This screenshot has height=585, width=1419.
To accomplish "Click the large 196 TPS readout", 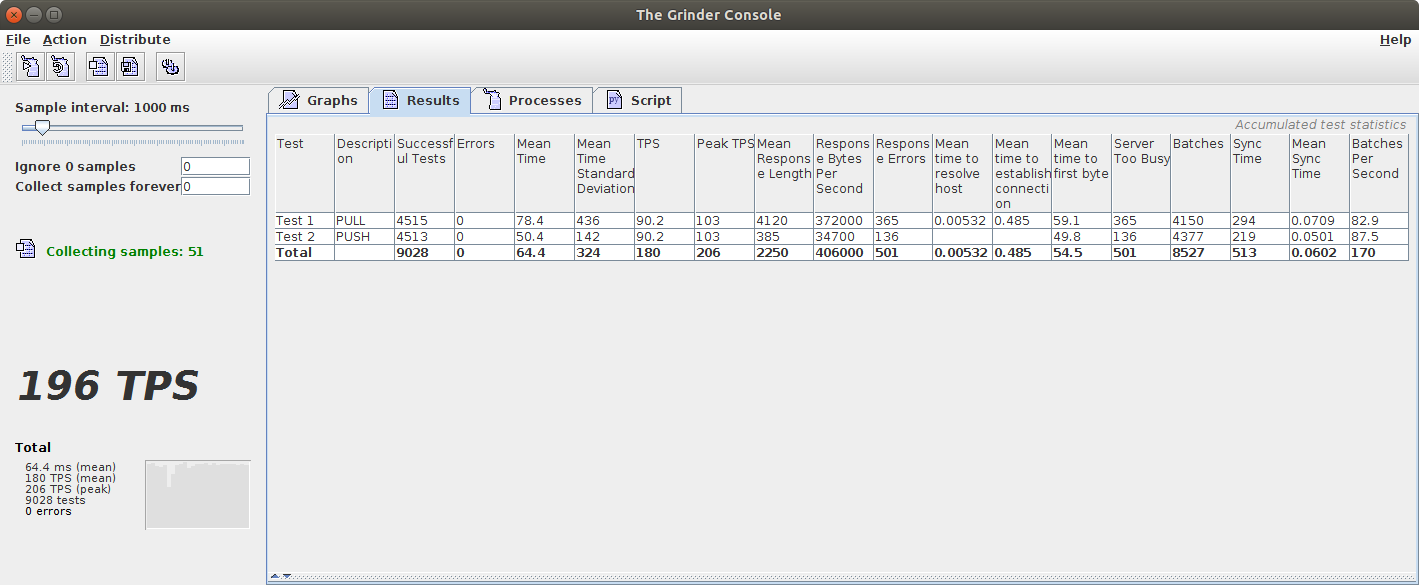I will [108, 386].
